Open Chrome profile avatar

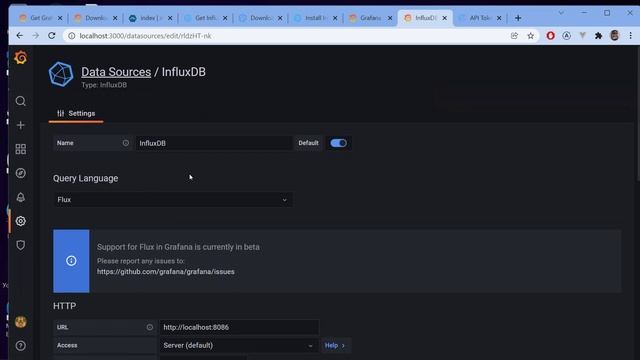click(615, 36)
